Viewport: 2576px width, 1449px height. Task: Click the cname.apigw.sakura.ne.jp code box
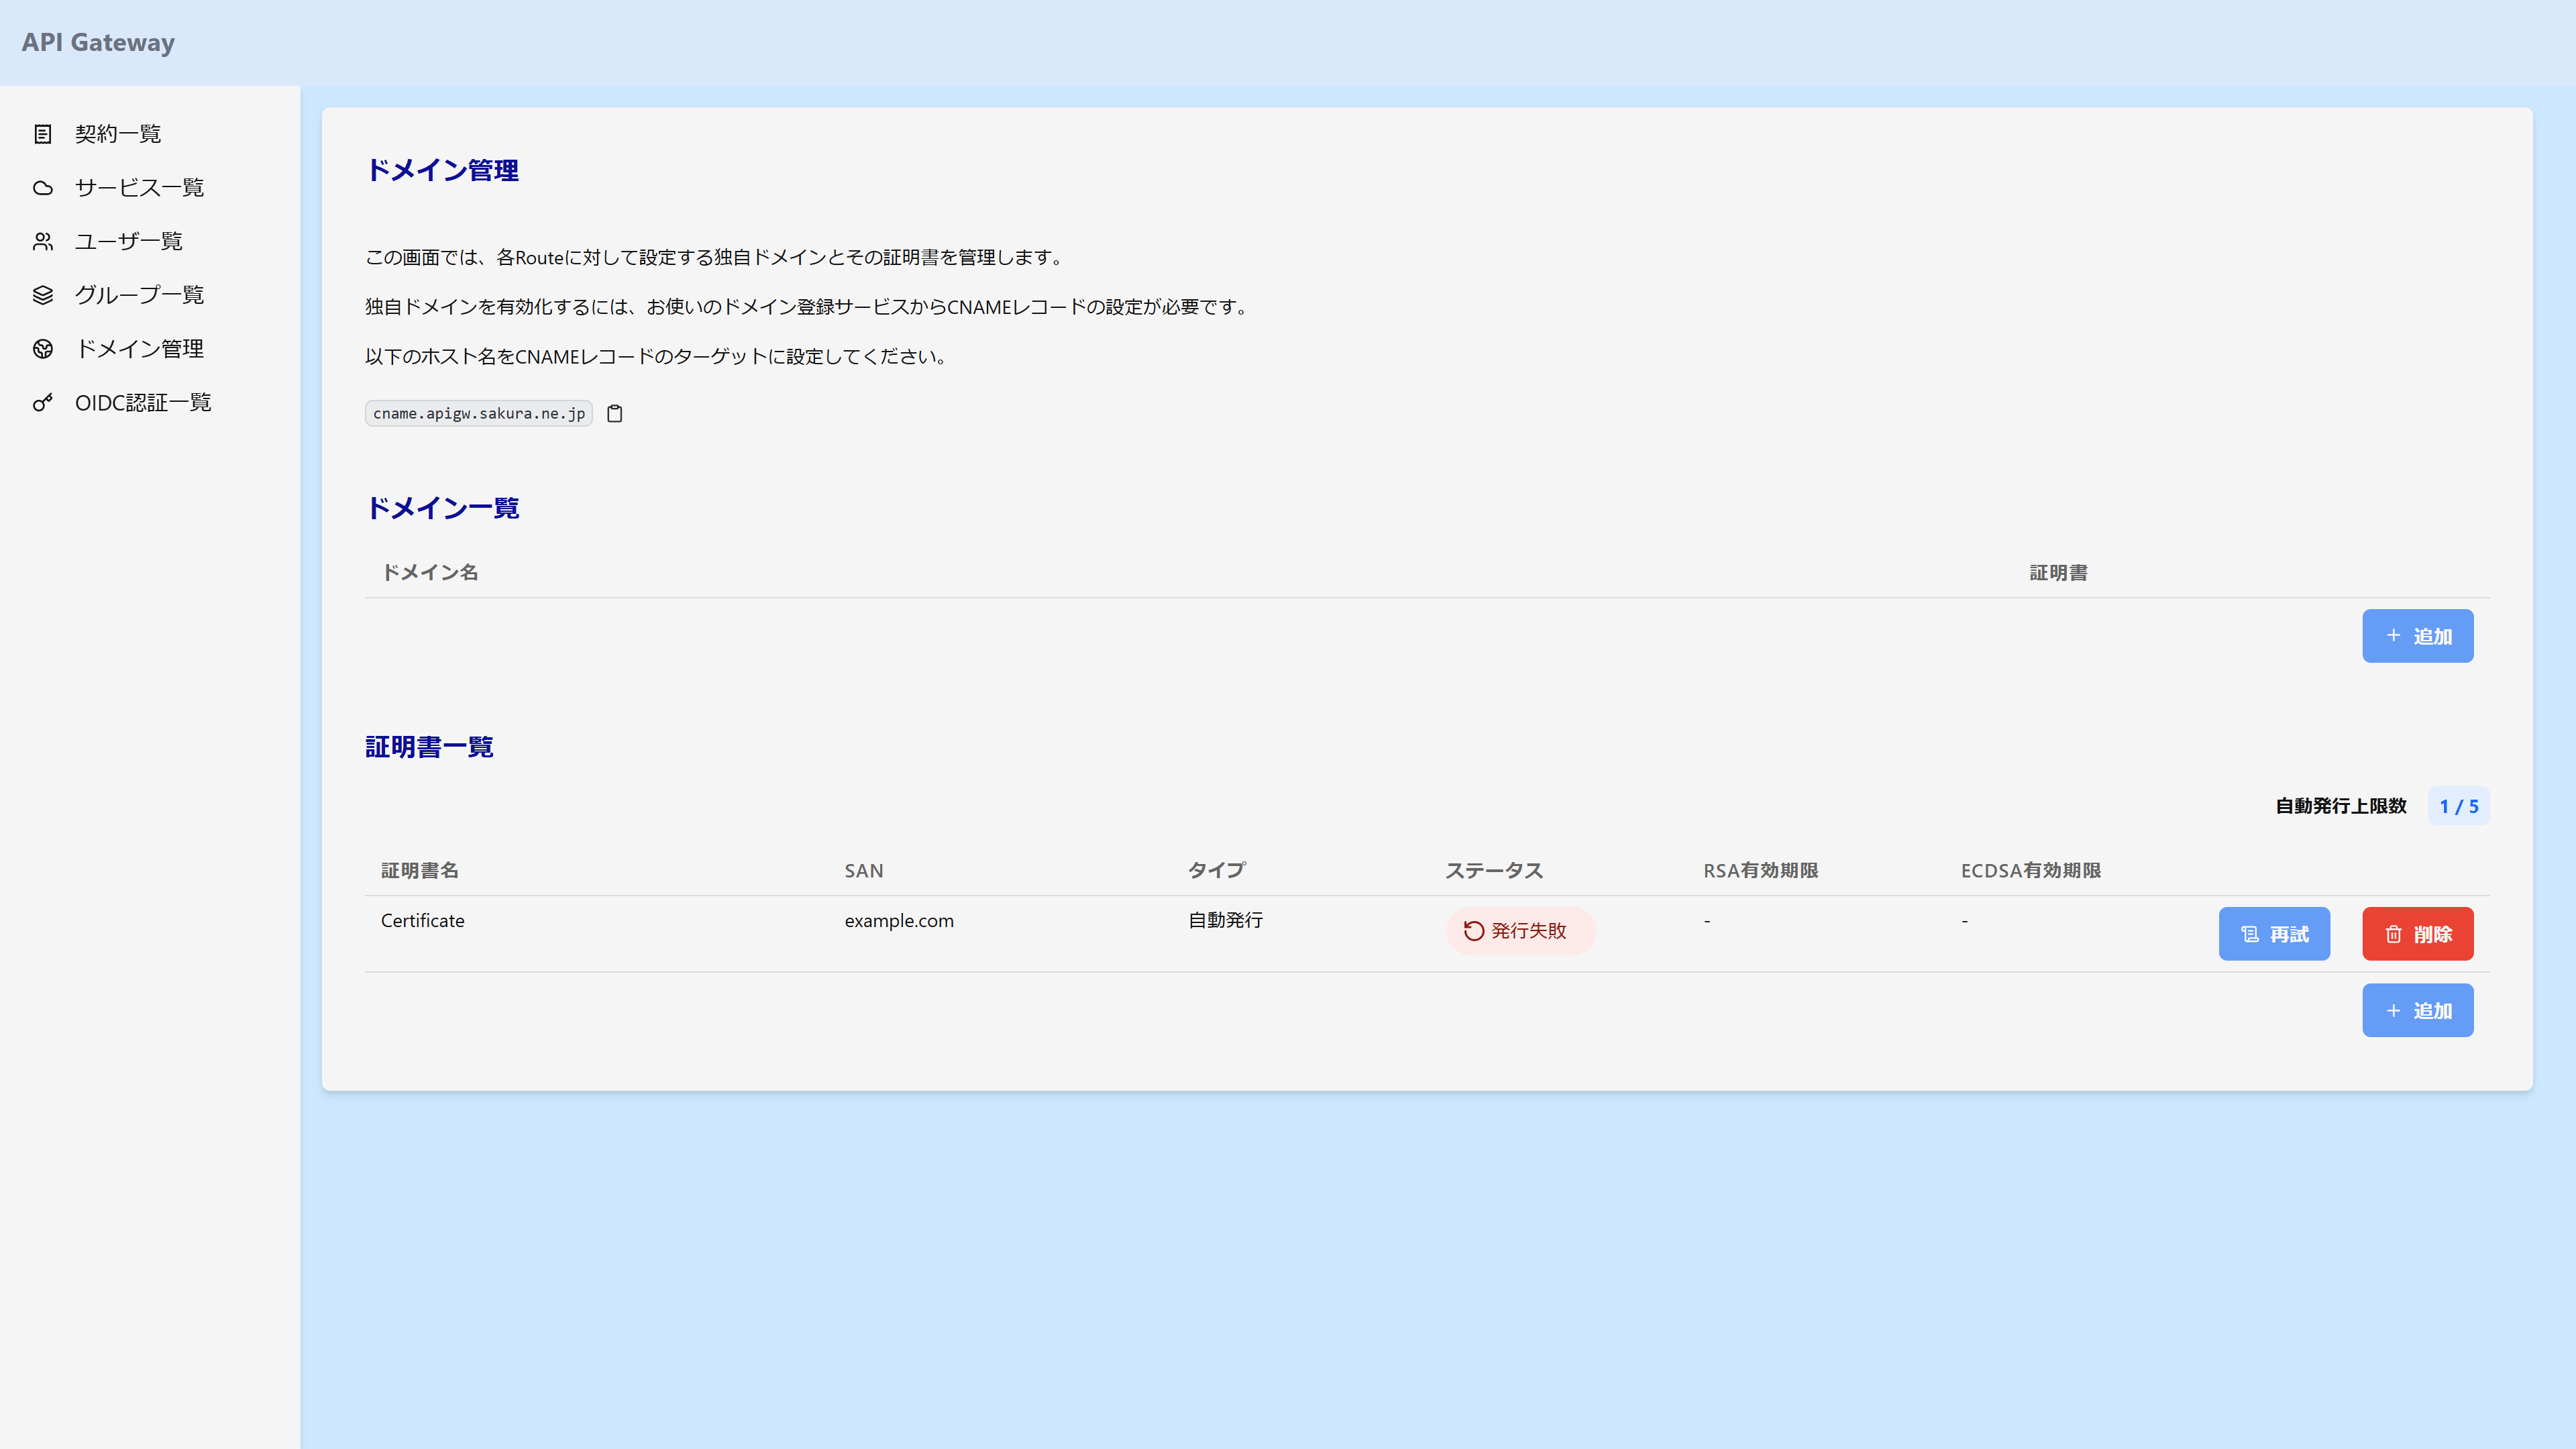[479, 413]
